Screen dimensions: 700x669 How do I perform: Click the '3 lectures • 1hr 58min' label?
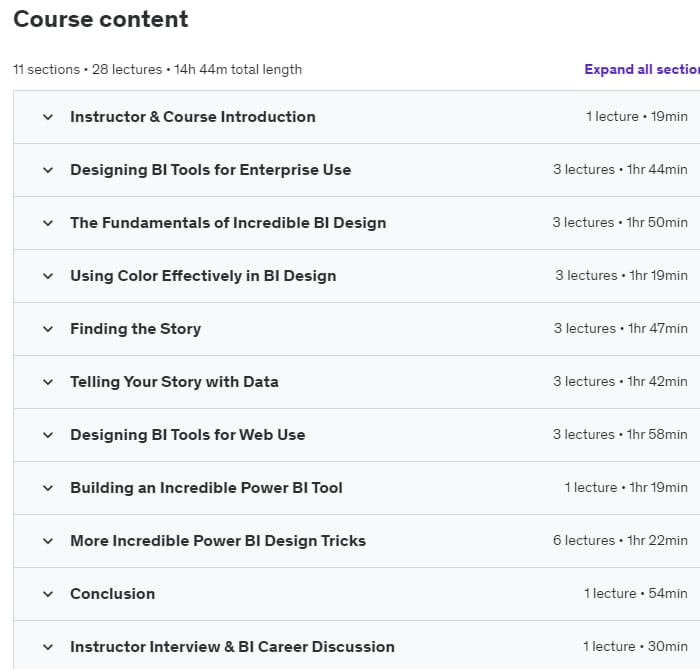click(620, 434)
